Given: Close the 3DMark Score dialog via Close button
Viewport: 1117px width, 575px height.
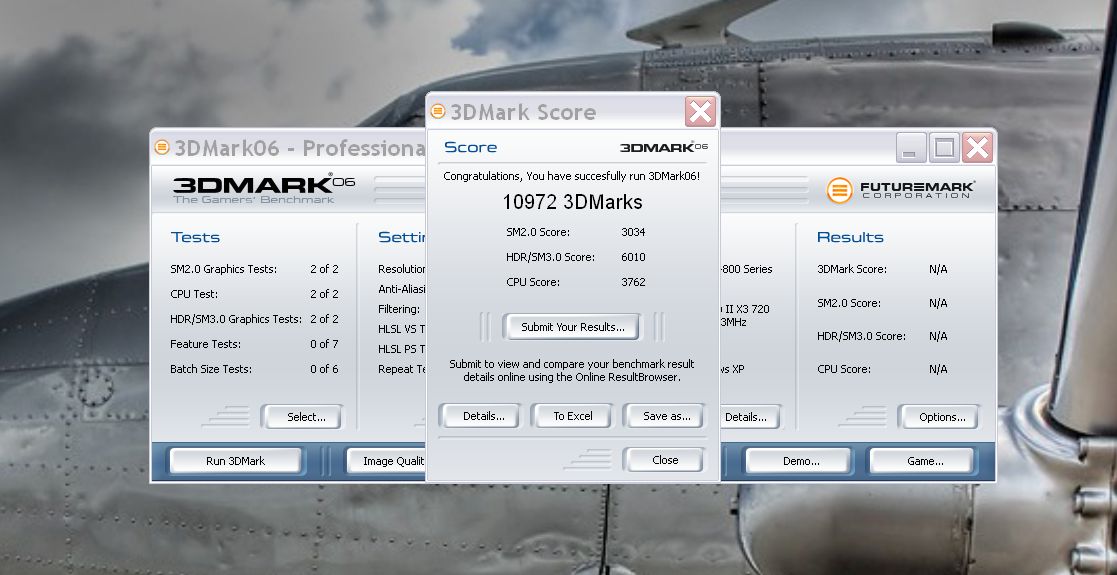Looking at the screenshot, I should tap(665, 460).
